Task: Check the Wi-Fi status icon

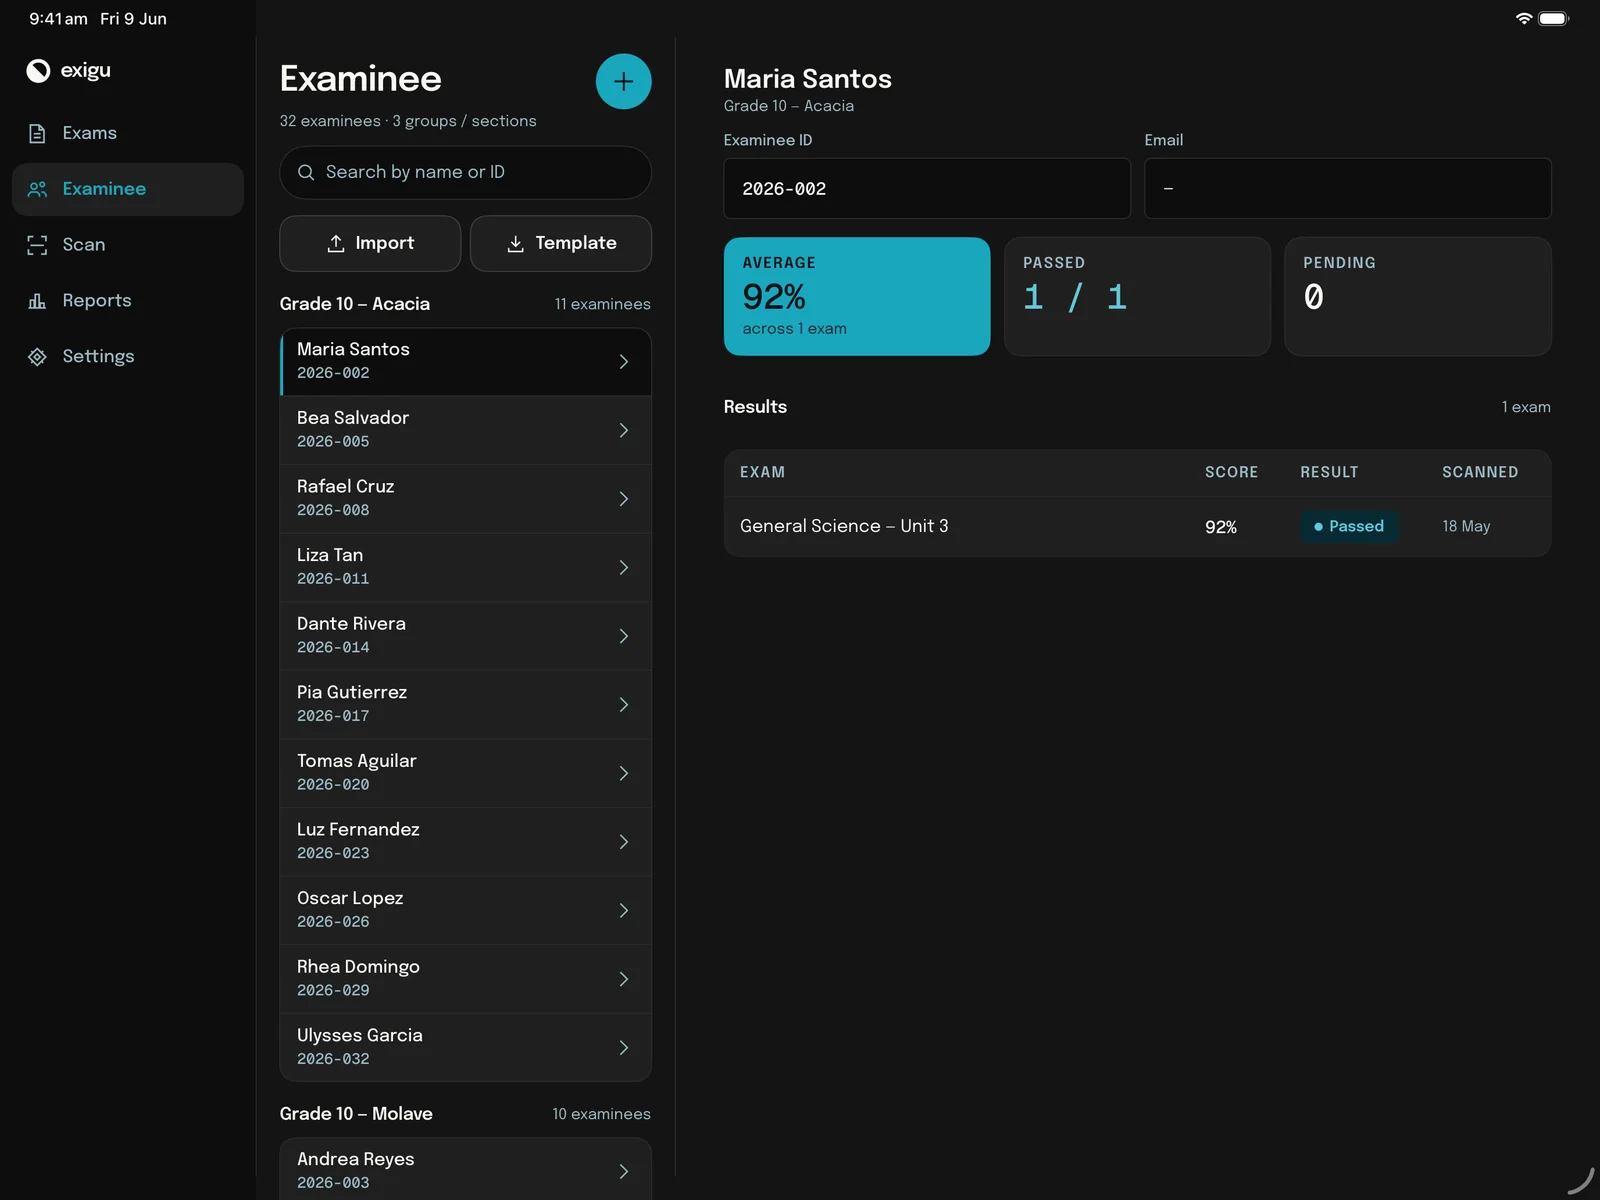Action: coord(1524,18)
